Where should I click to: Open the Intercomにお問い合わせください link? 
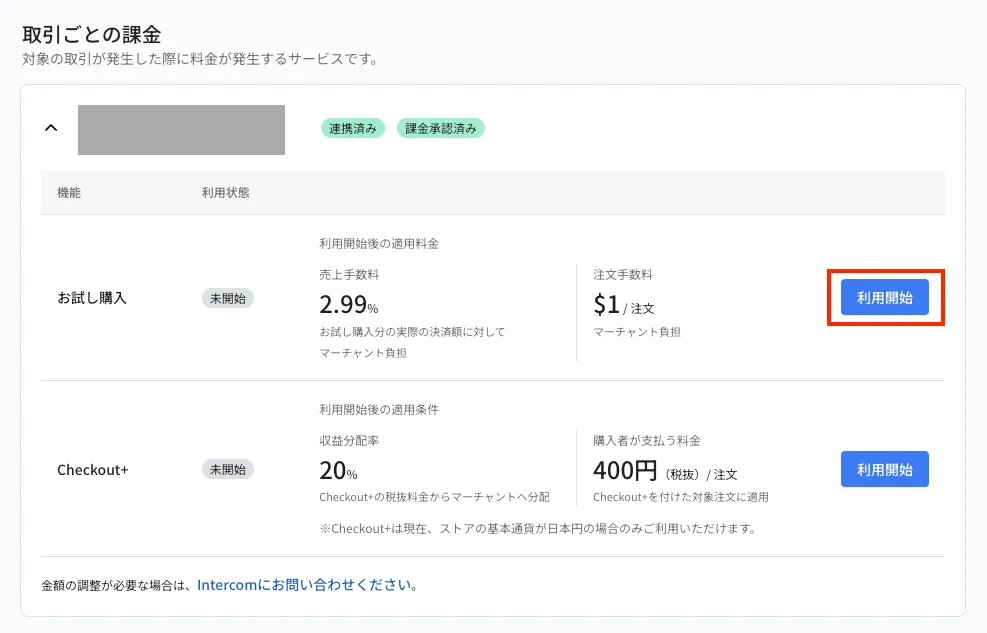(305, 585)
